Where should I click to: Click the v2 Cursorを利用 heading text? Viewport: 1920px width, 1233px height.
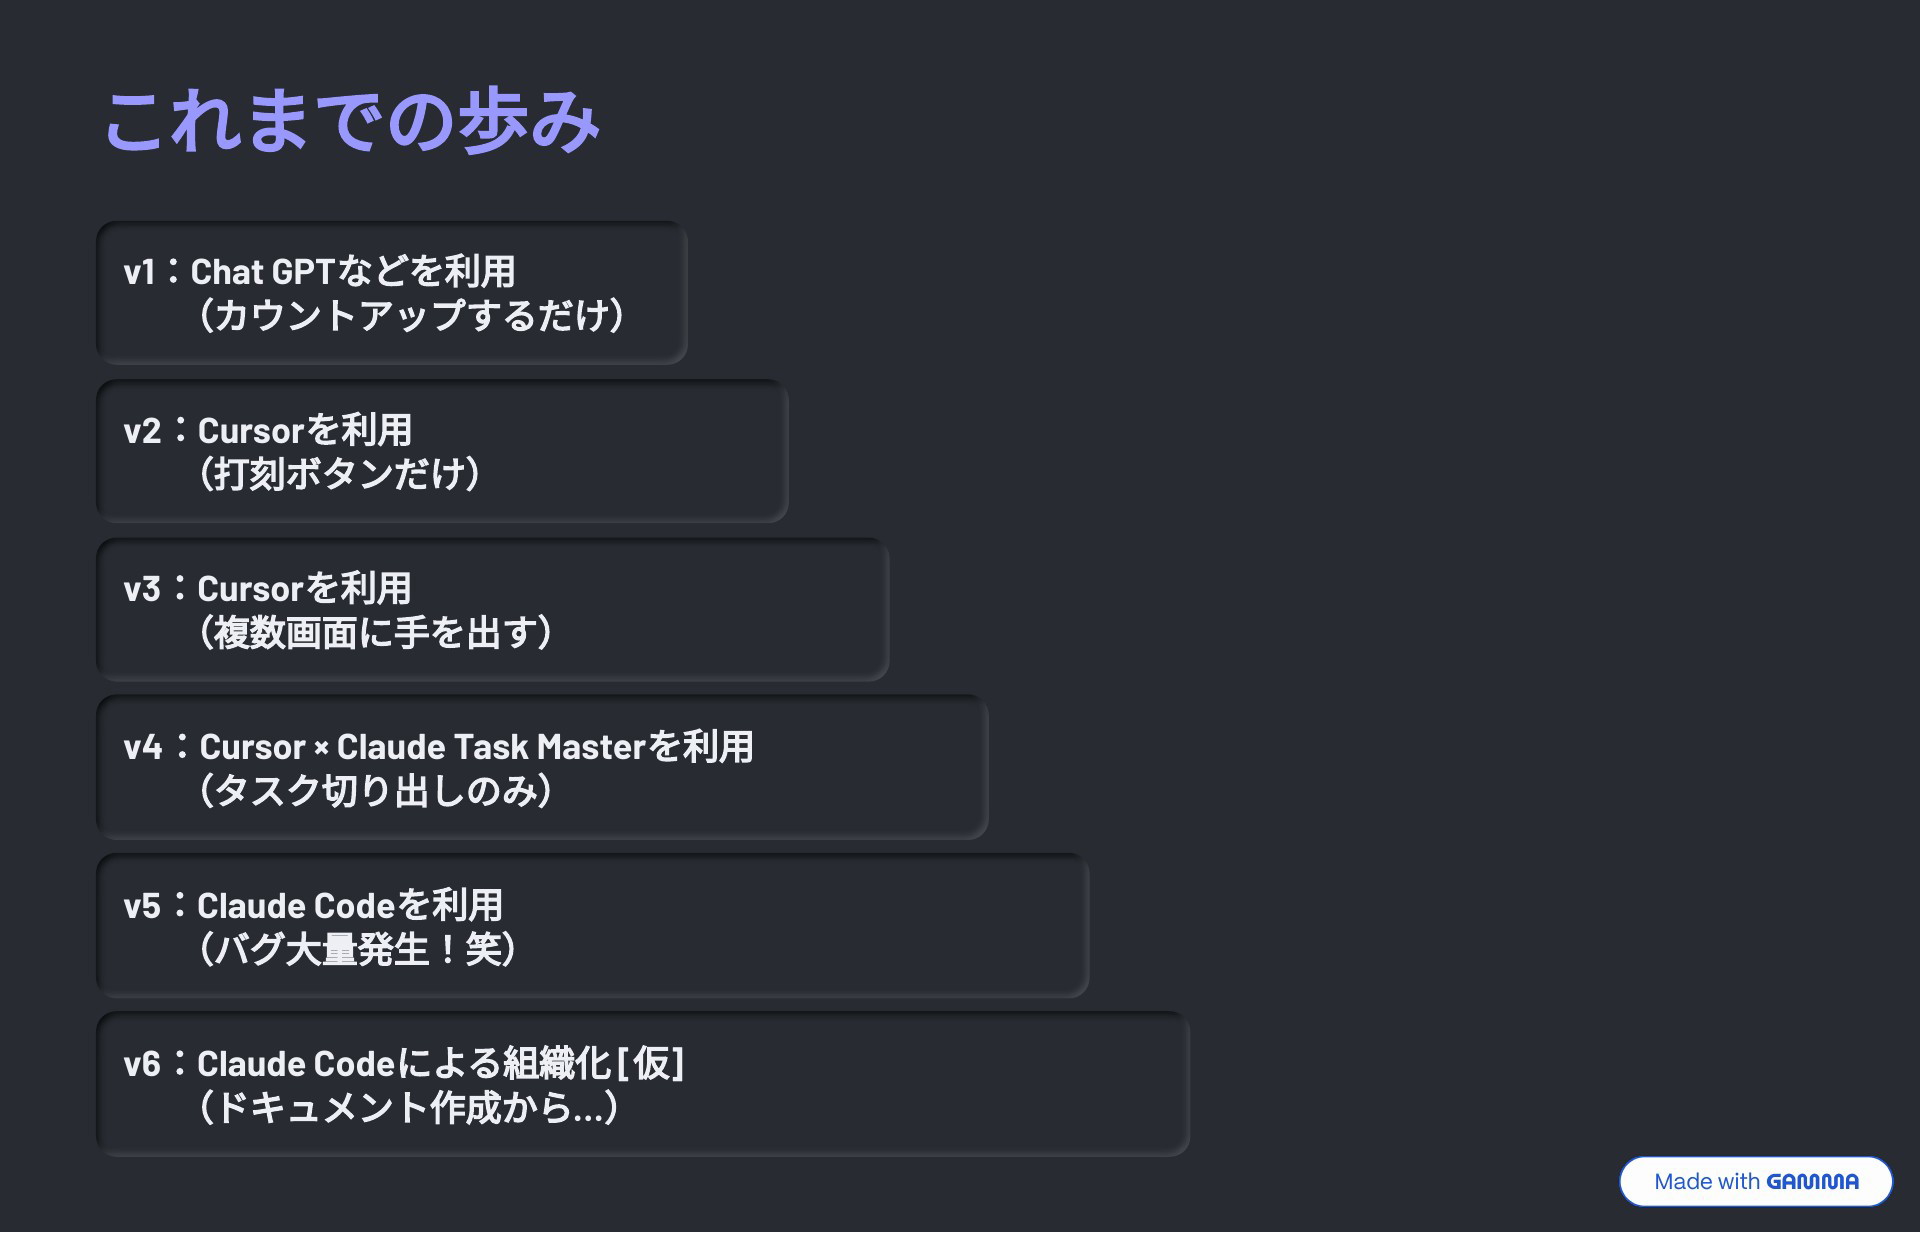tap(268, 430)
